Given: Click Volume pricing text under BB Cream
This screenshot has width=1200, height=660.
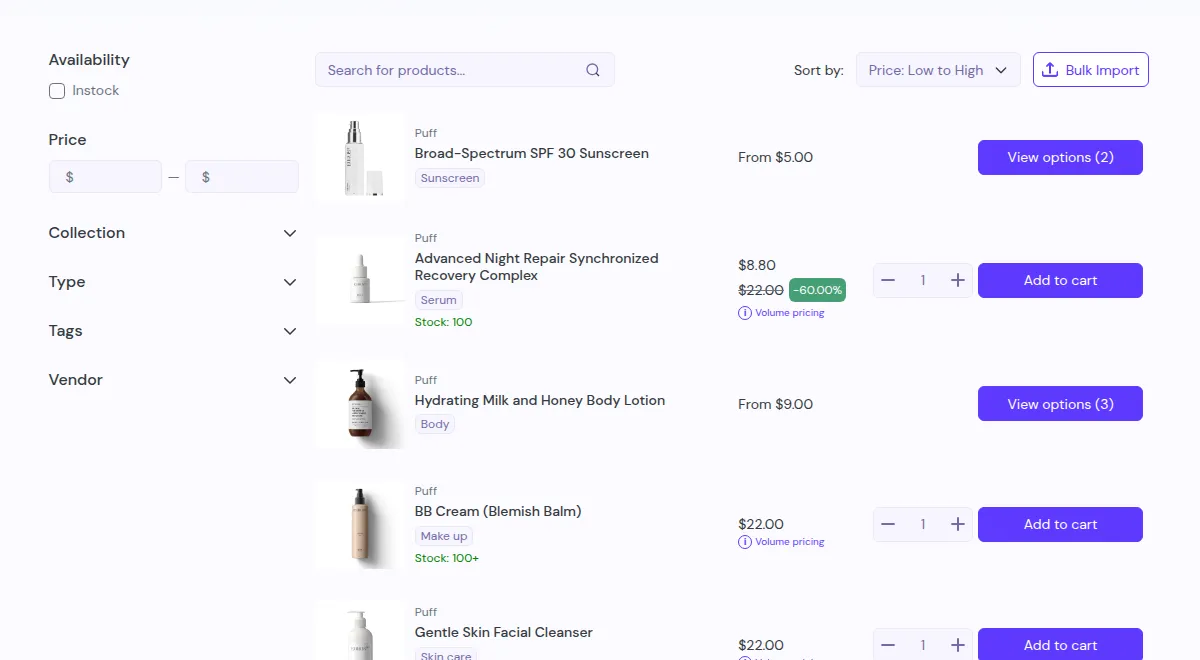Looking at the screenshot, I should [x=790, y=542].
